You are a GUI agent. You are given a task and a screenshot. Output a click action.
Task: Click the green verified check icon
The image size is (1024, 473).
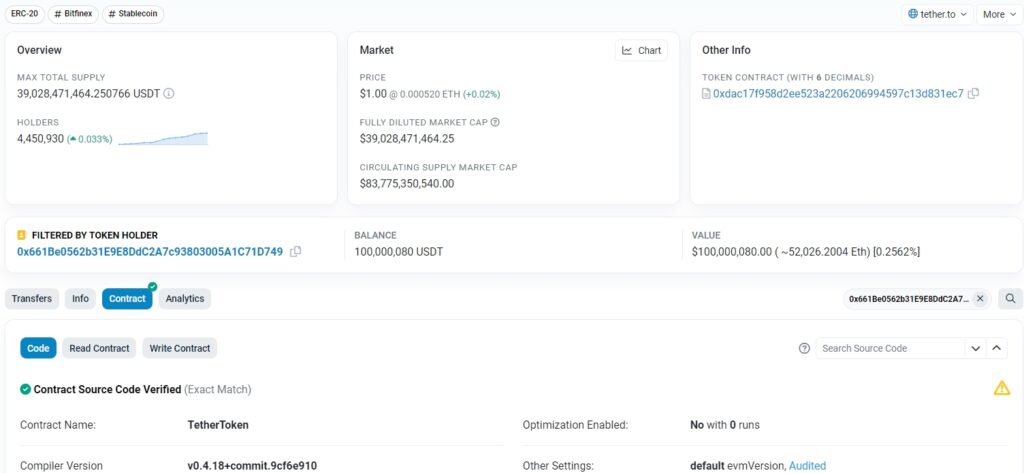coord(25,389)
